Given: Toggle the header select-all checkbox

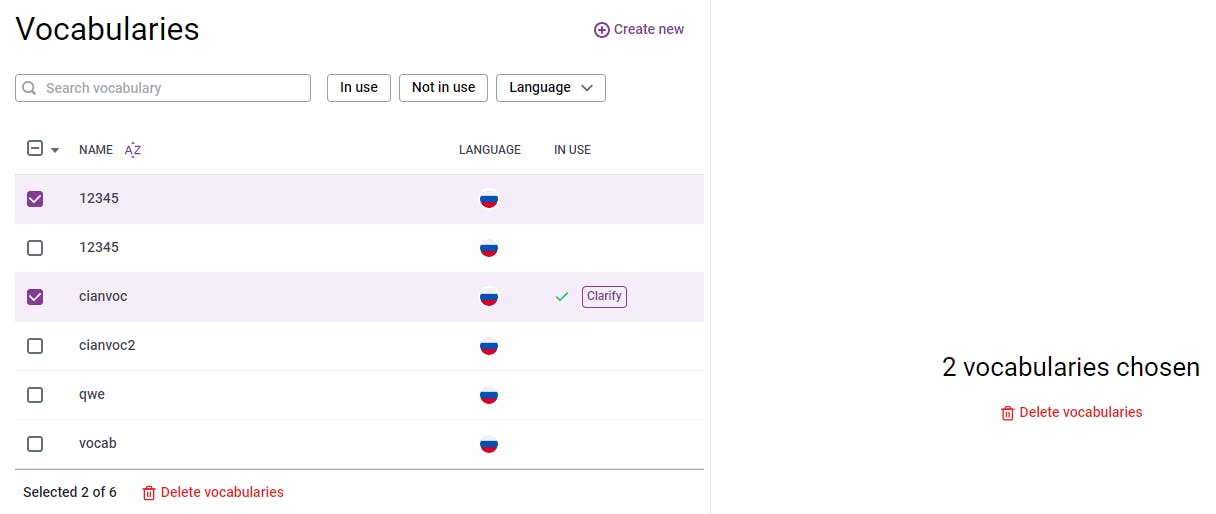Looking at the screenshot, I should pos(35,149).
